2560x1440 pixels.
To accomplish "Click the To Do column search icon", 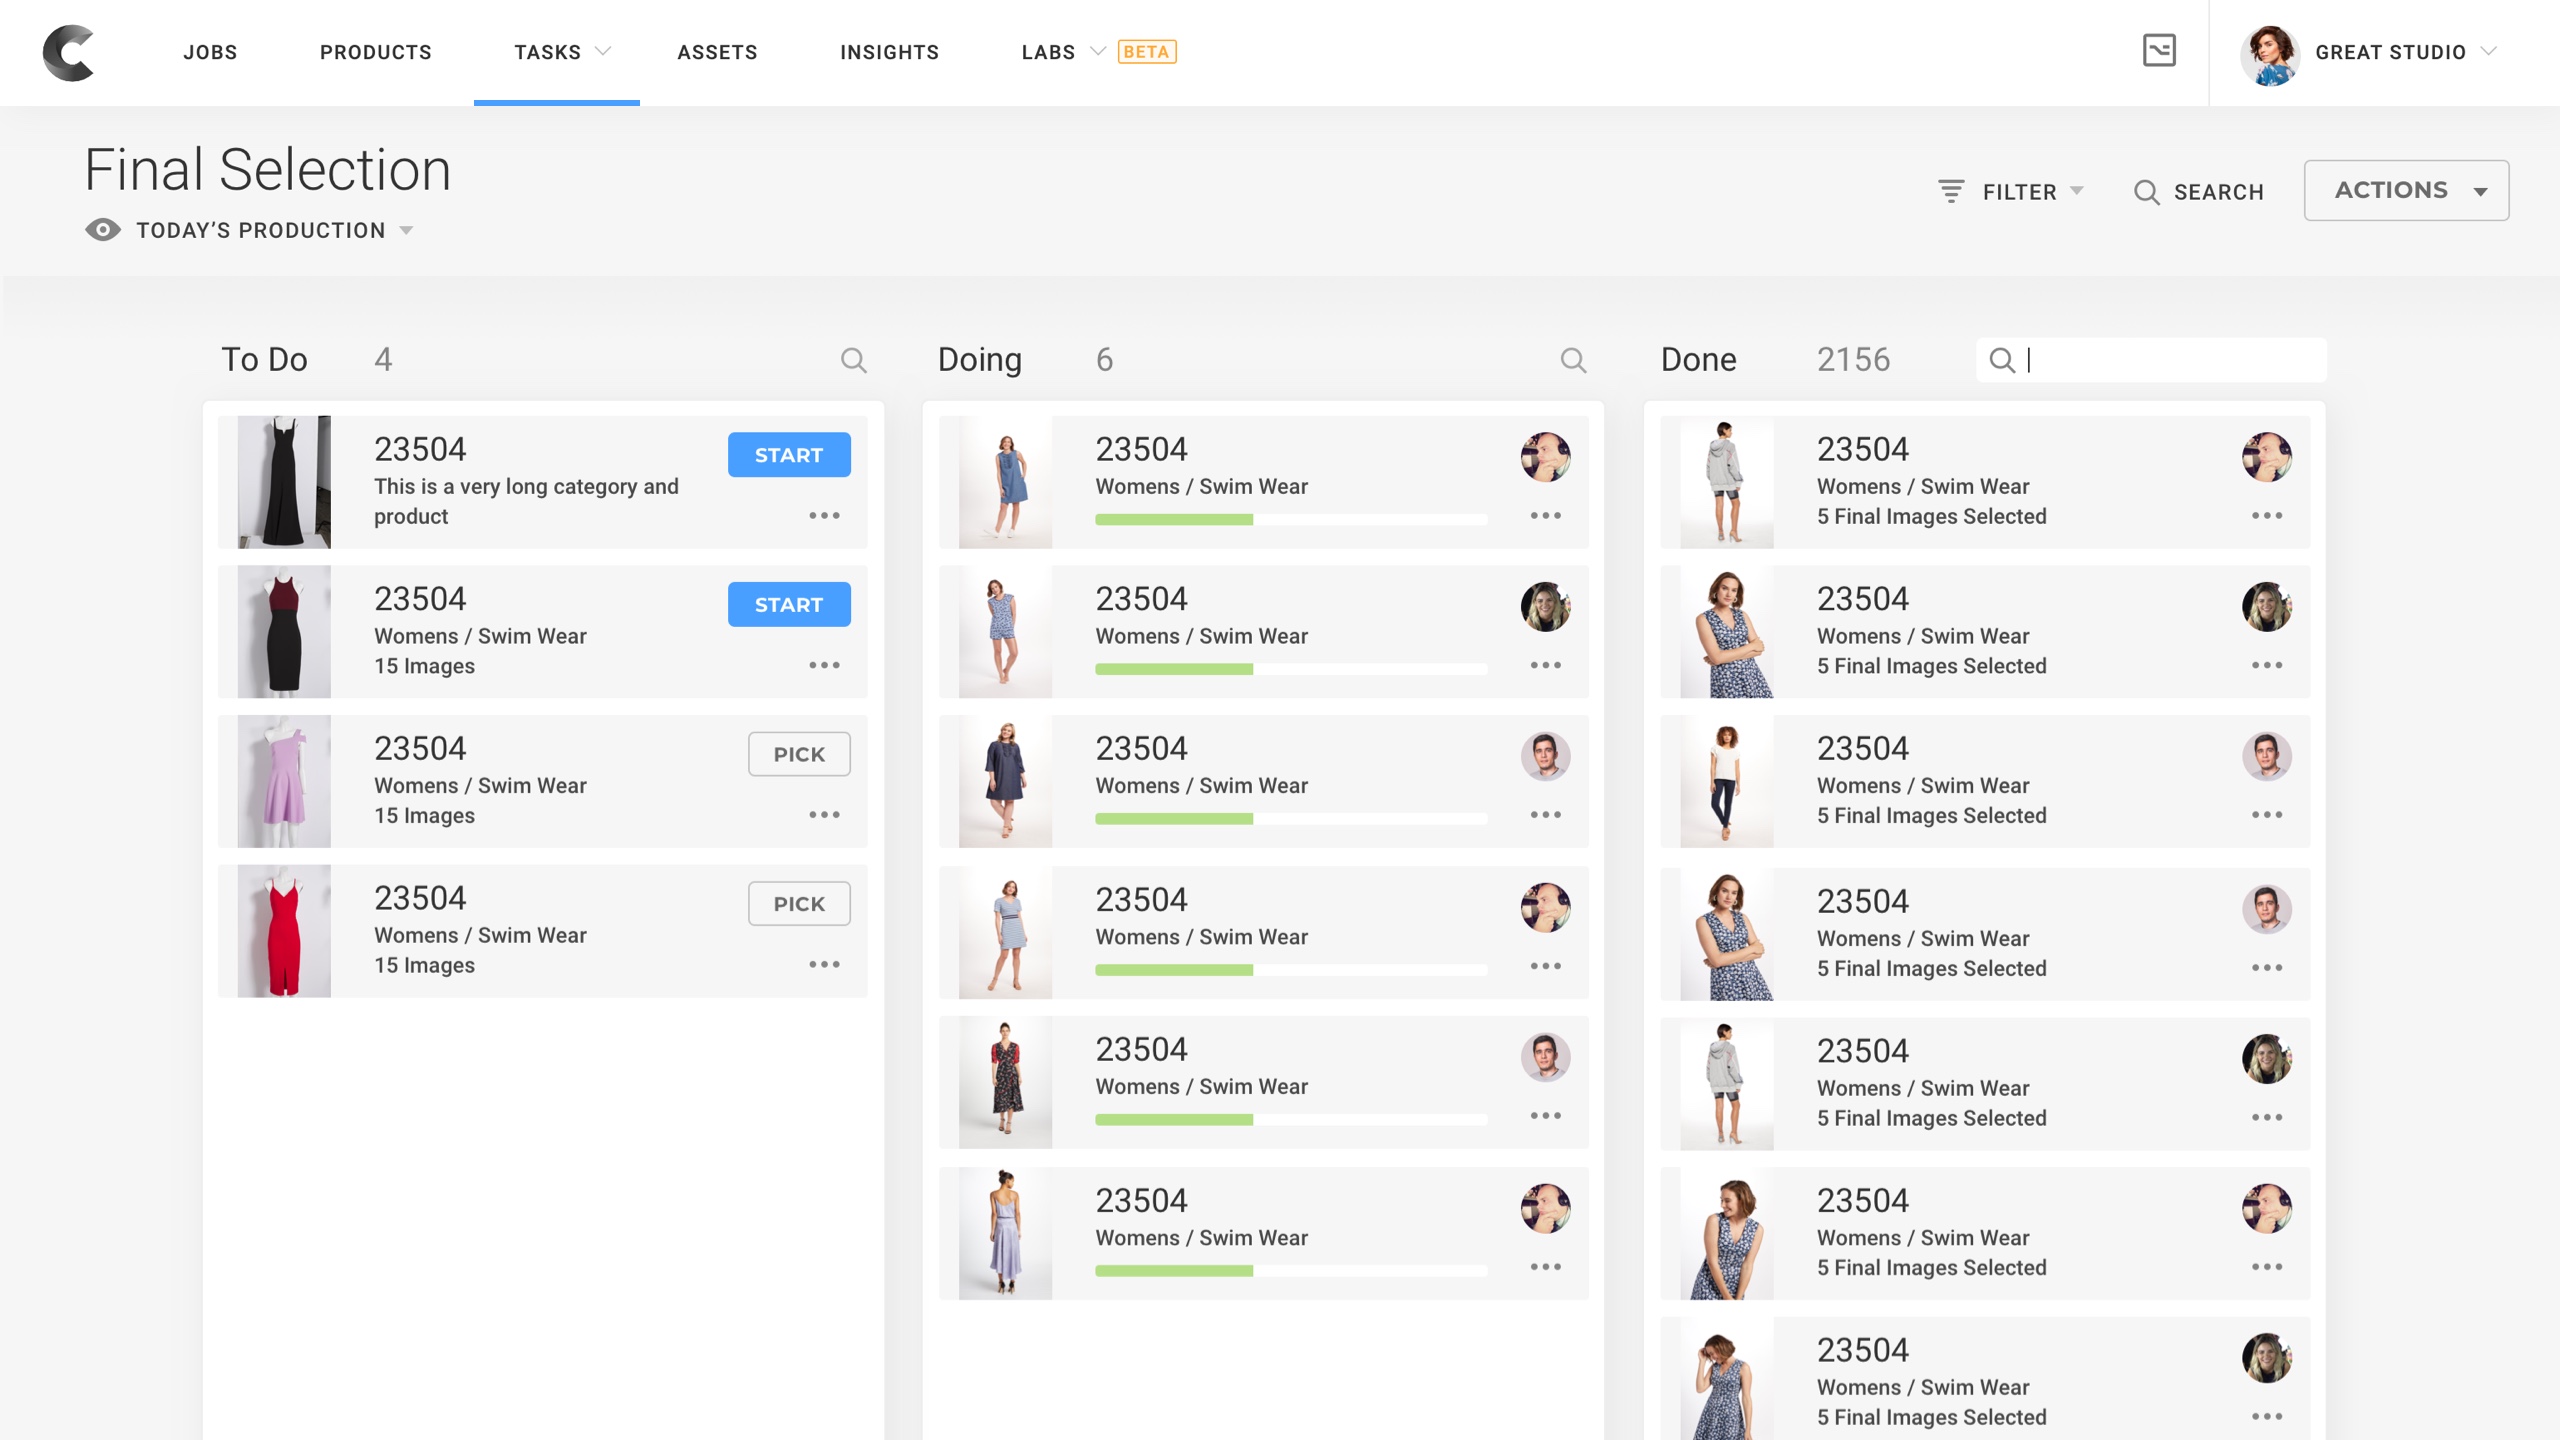I will click(x=853, y=360).
